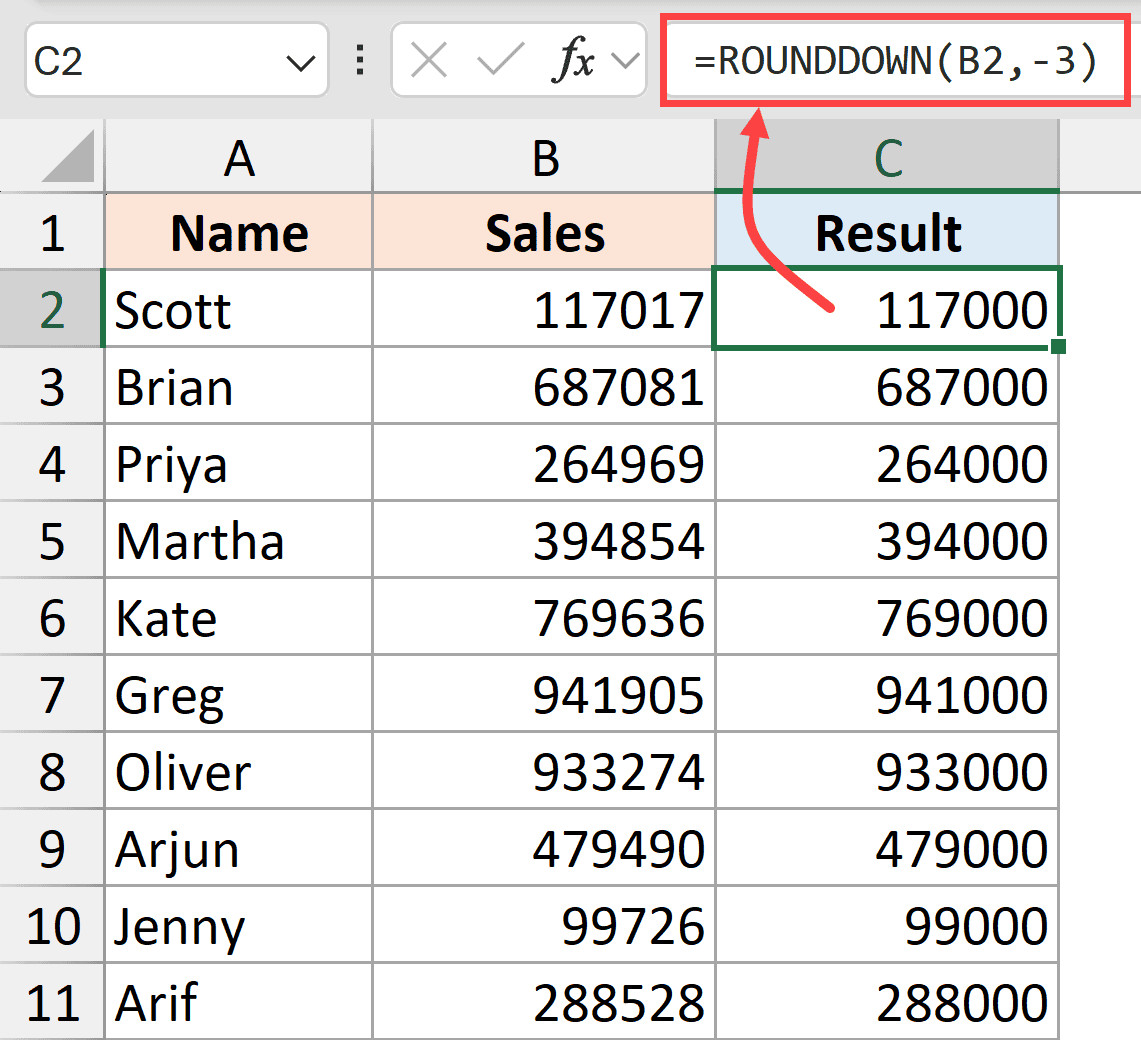
Task: Click result cell showing 99000
Action: (x=887, y=926)
